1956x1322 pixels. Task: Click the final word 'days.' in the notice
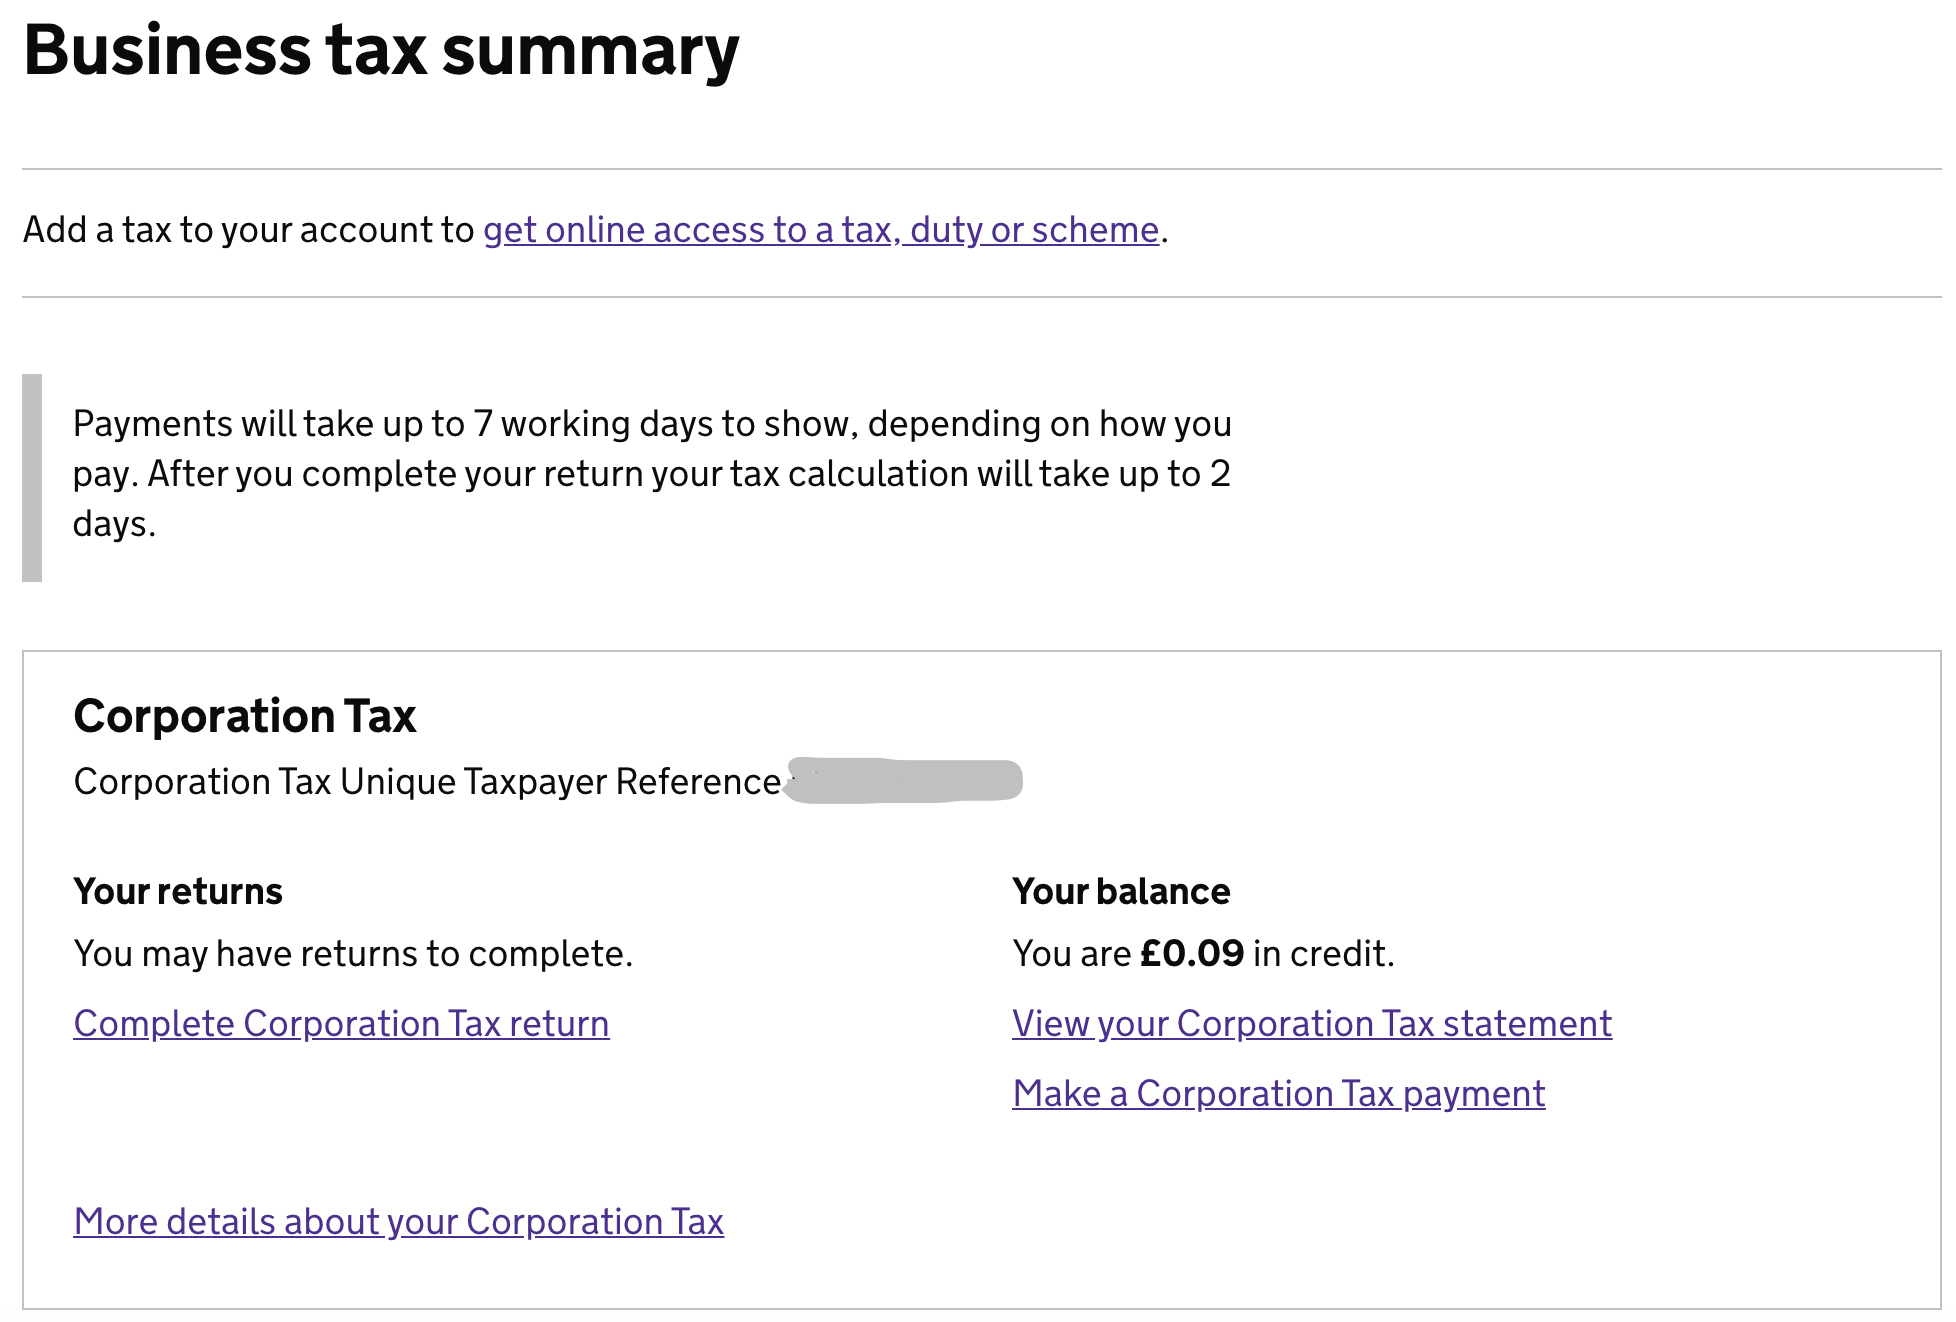click(114, 524)
